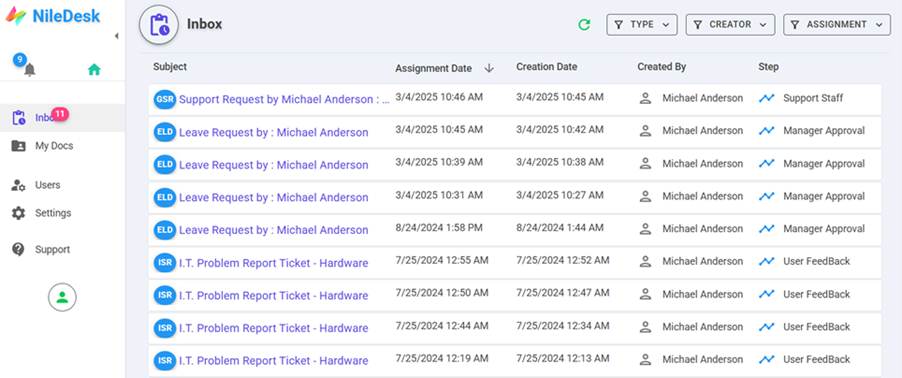The image size is (902, 378).
Task: Open the TYPE filter dropdown
Action: (641, 25)
